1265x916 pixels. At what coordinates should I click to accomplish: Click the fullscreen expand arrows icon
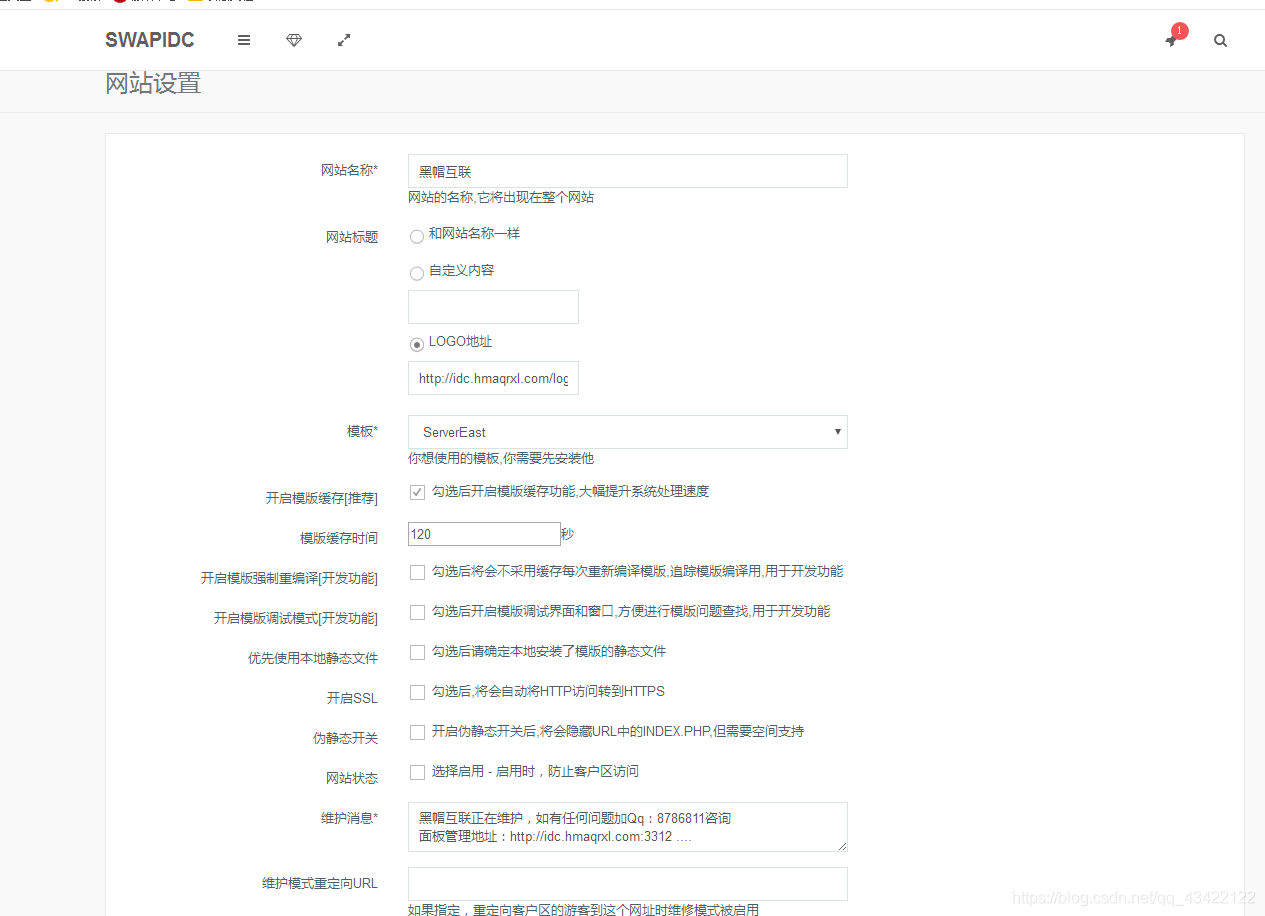(x=343, y=40)
